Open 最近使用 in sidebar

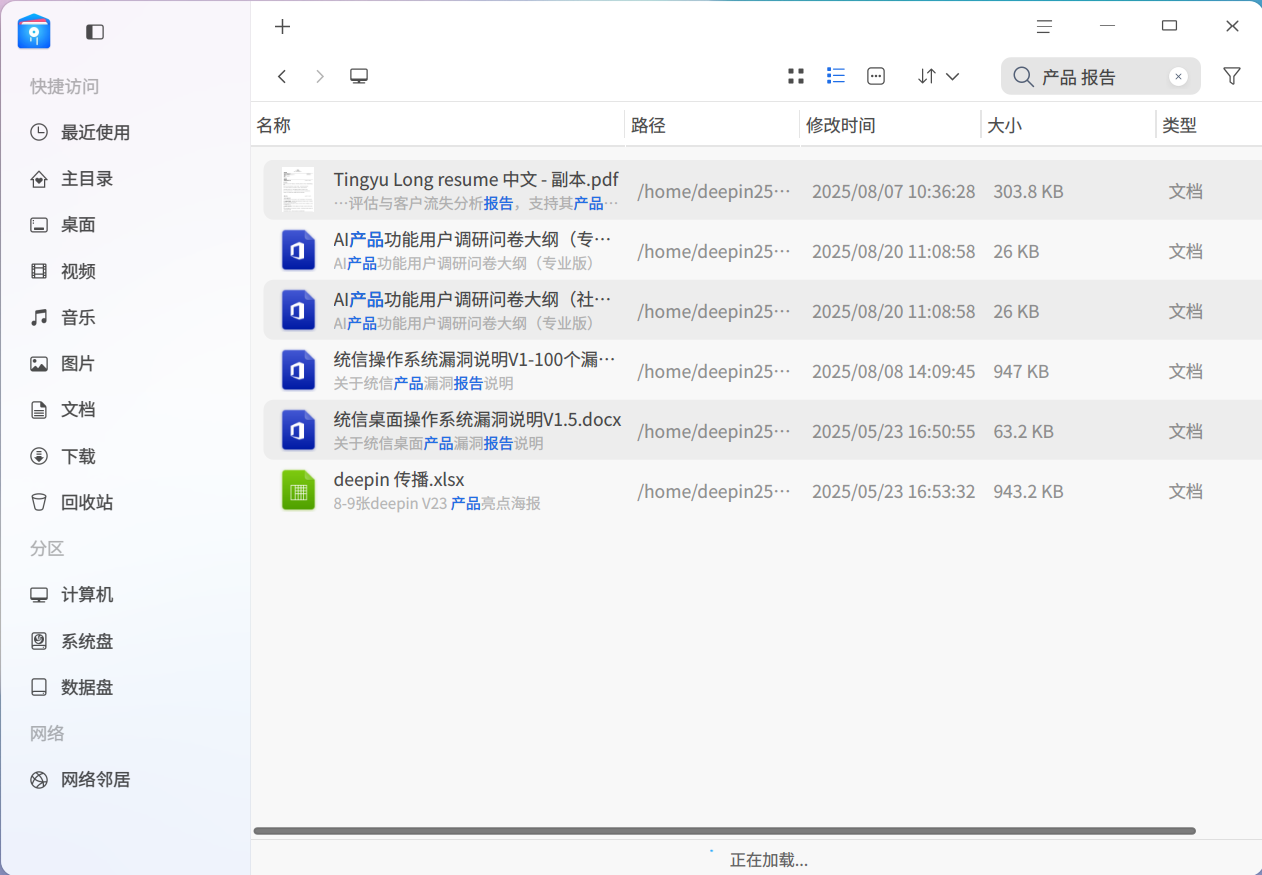tap(95, 133)
